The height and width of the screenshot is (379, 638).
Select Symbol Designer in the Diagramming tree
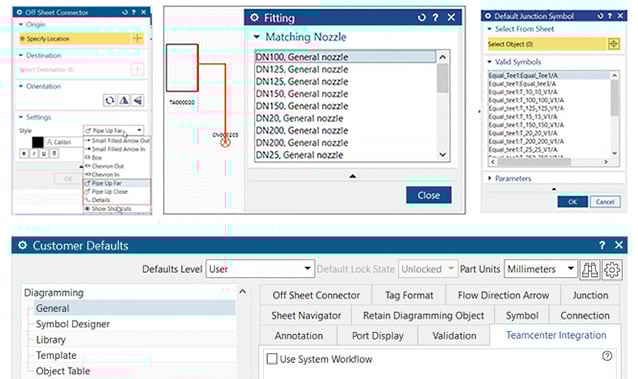(x=73, y=324)
